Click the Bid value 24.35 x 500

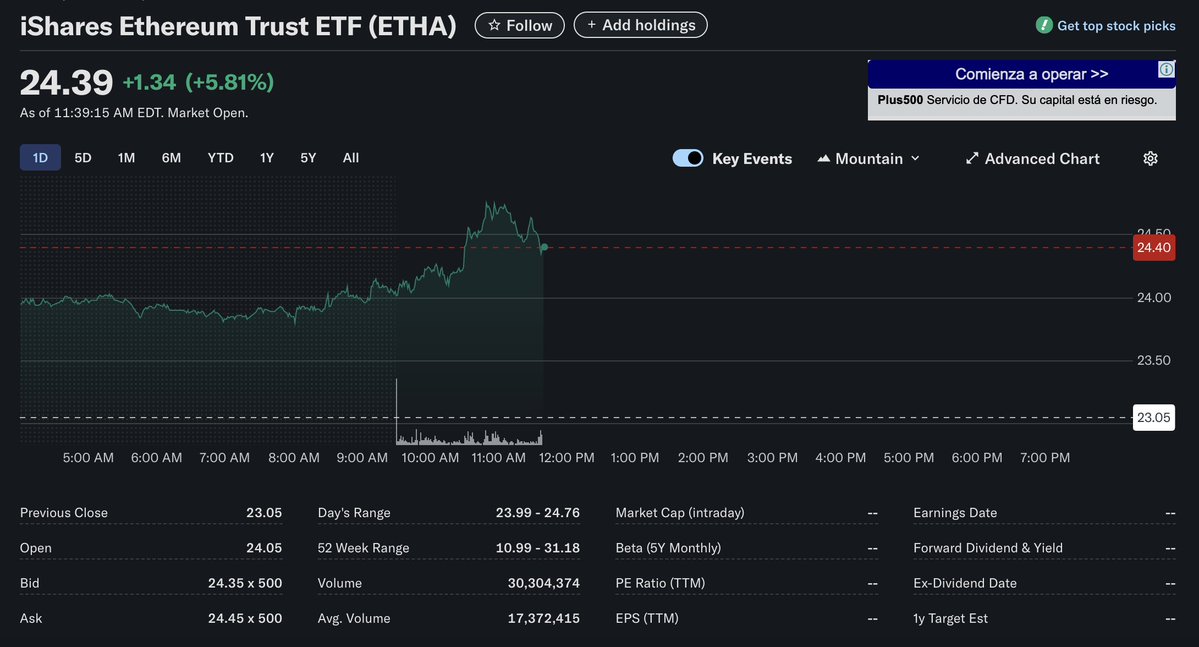245,583
